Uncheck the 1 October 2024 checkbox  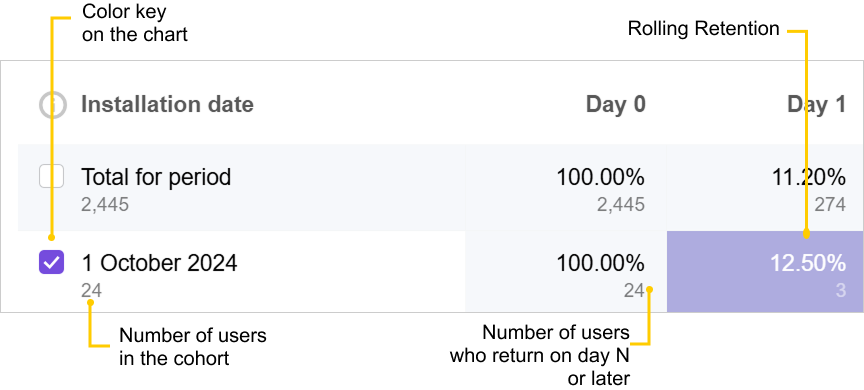51,262
